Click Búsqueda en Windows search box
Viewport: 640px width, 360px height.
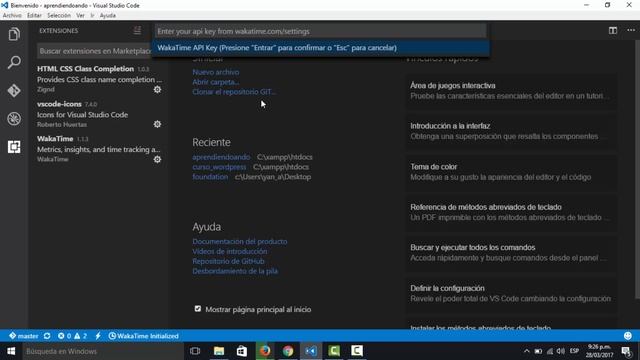click(103, 351)
